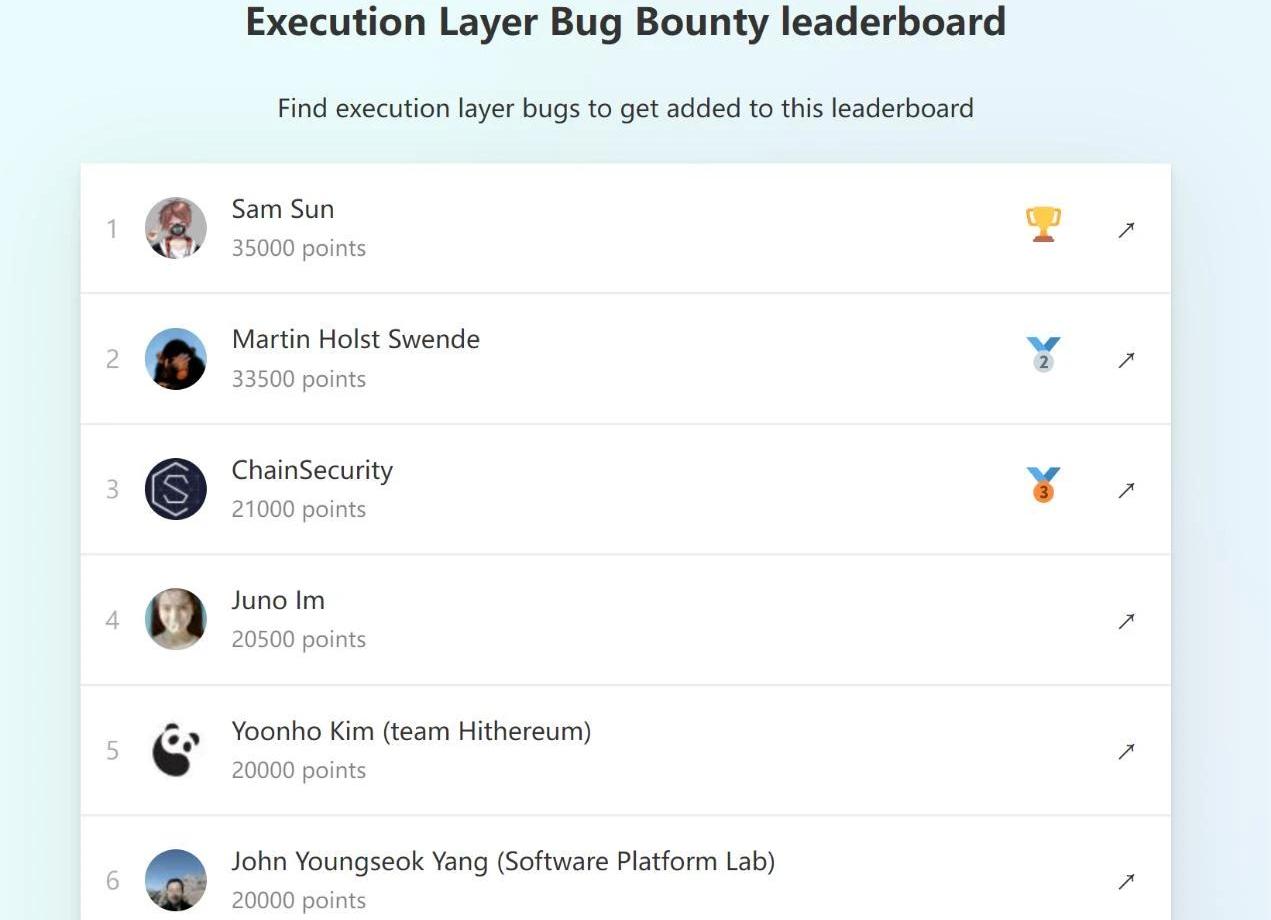
Task: Click the bronze third-place medal icon
Action: [1043, 485]
